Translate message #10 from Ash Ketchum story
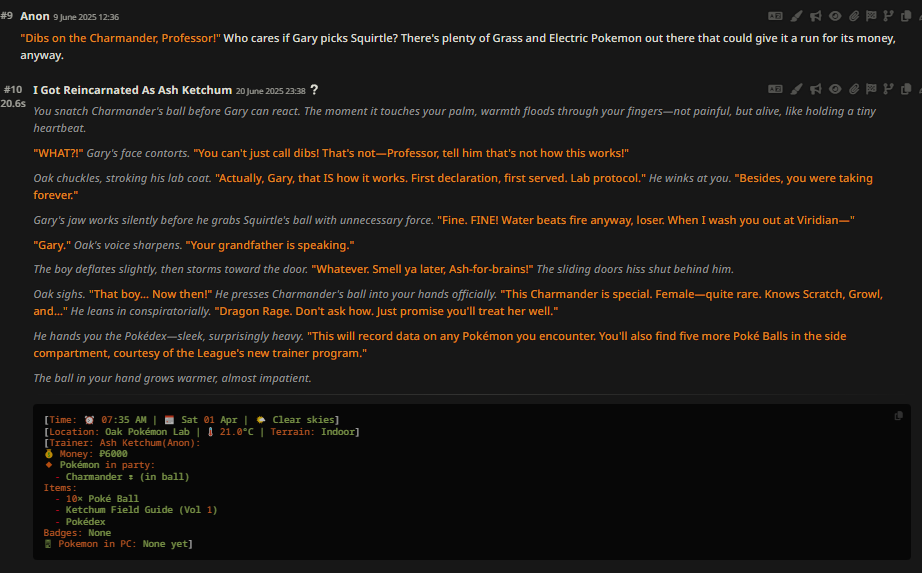Image resolution: width=922 pixels, height=573 pixels. (x=775, y=89)
